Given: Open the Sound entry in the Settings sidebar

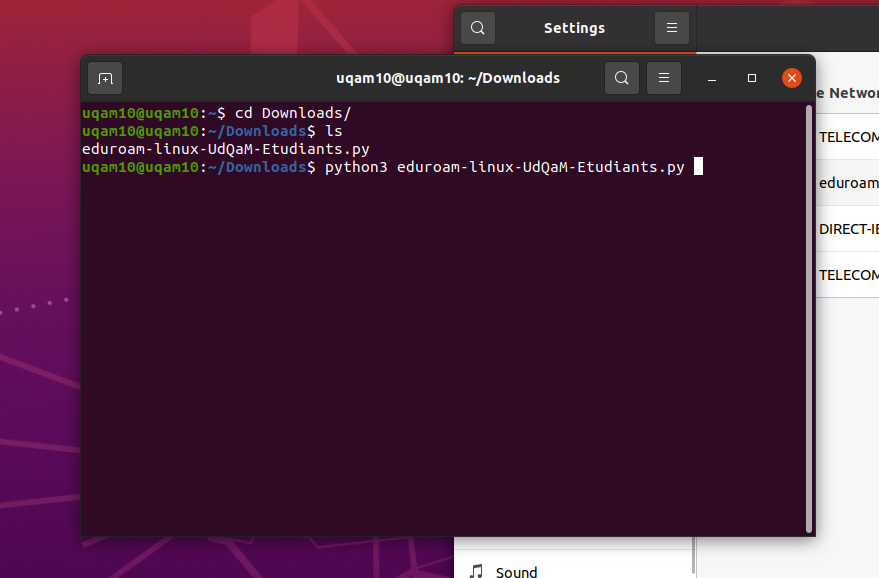Looking at the screenshot, I should (573, 565).
